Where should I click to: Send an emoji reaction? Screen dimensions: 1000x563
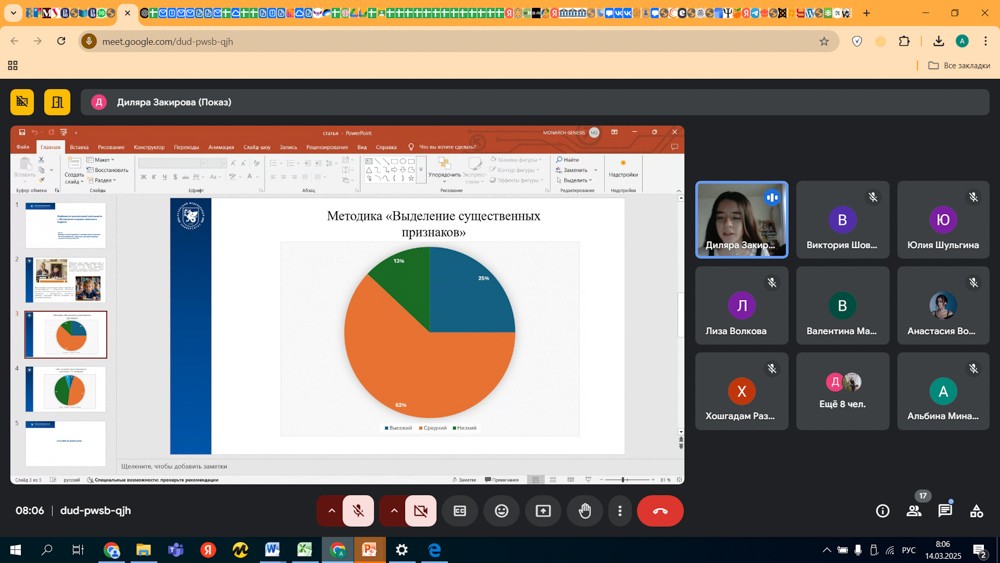pos(502,511)
